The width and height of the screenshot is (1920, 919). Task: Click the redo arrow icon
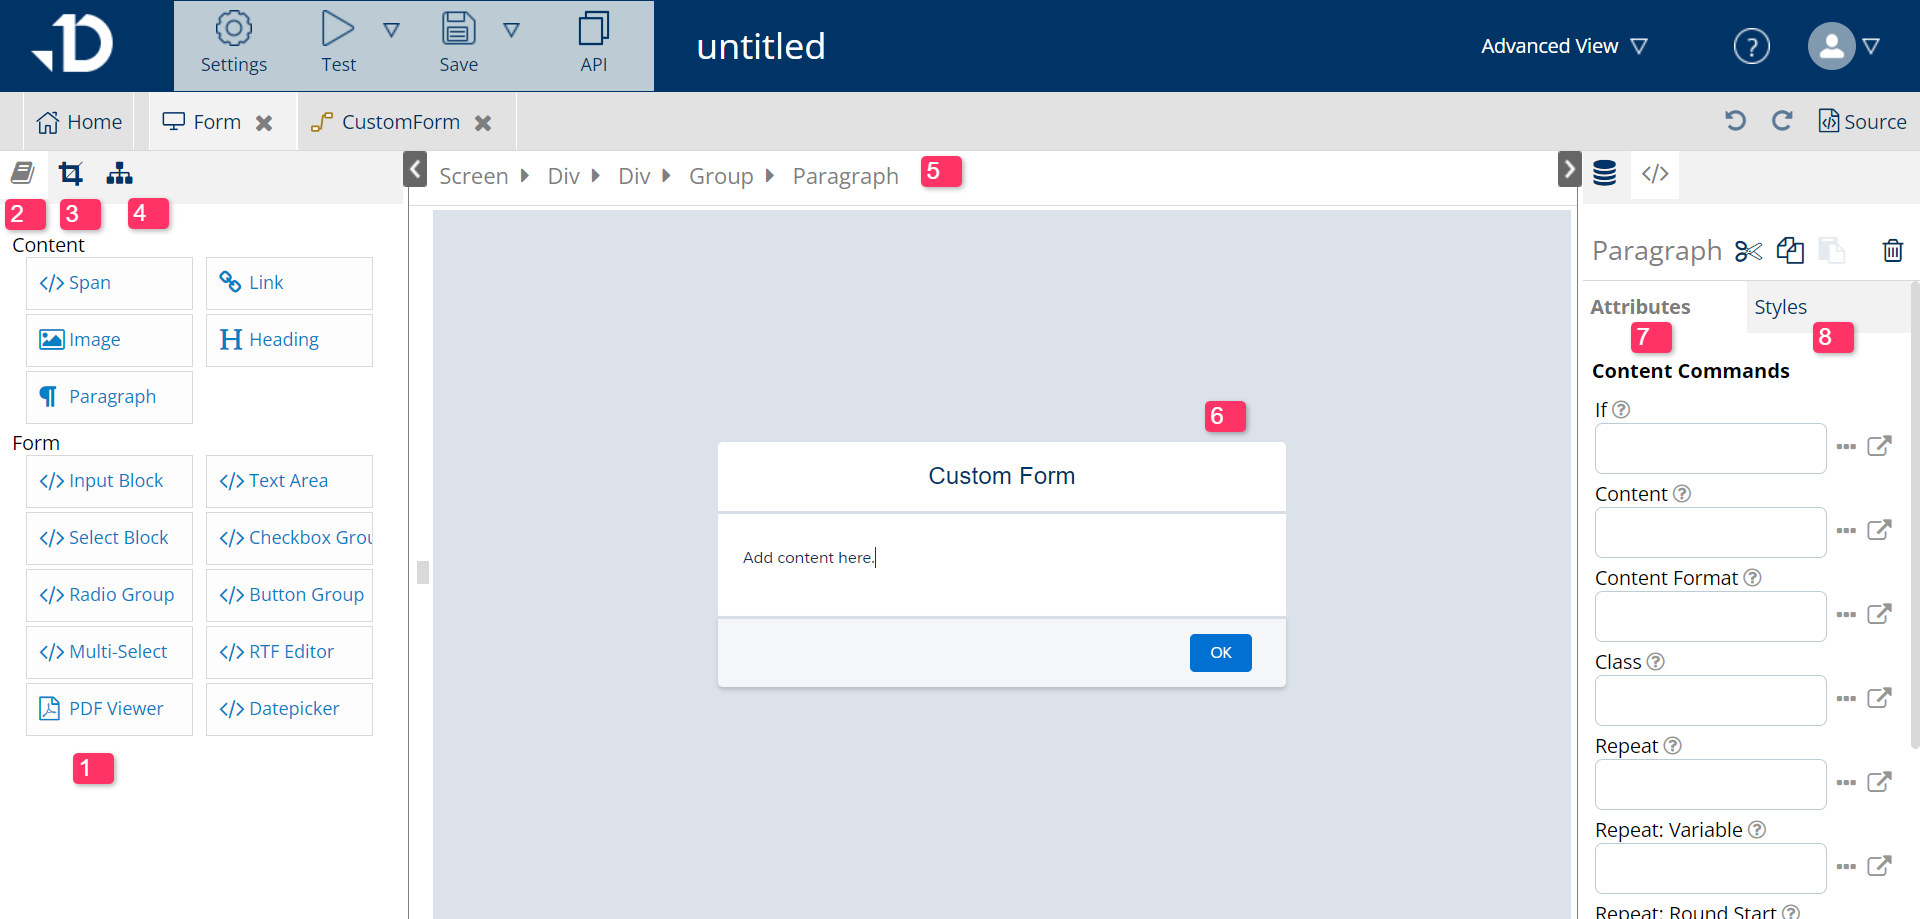click(1782, 121)
